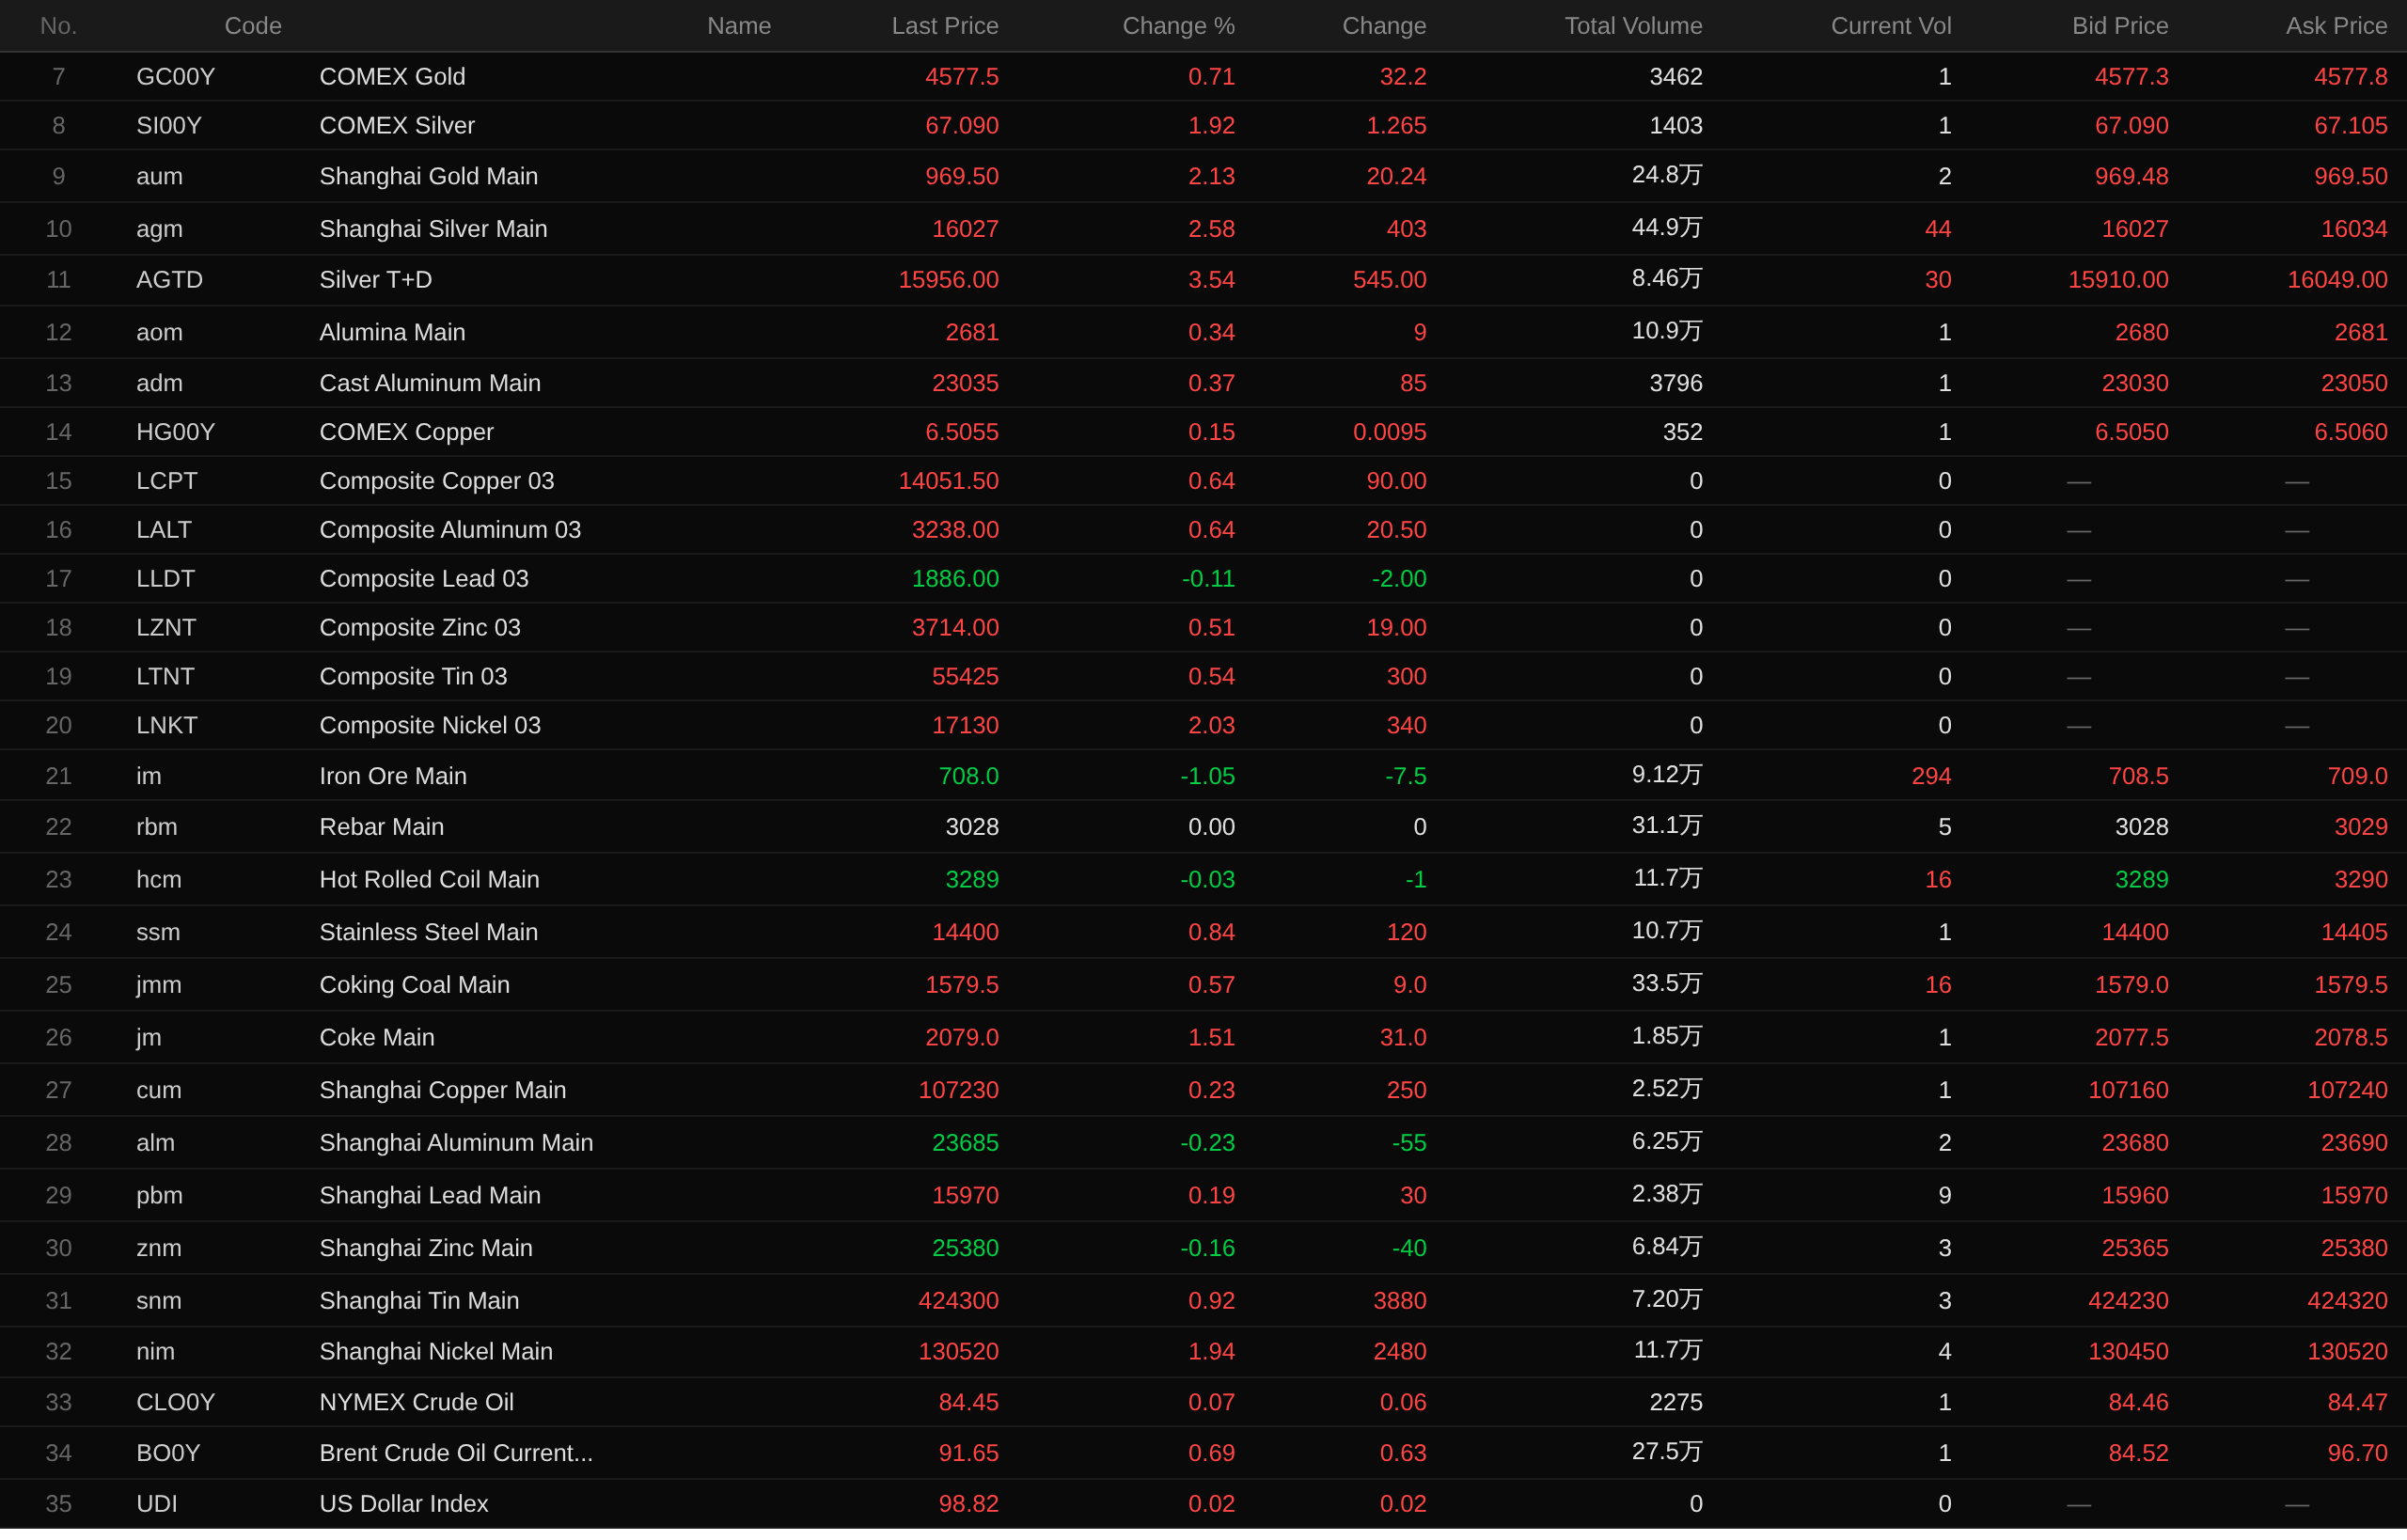Click the No. column header
This screenshot has width=2407, height=1540.
point(58,26)
